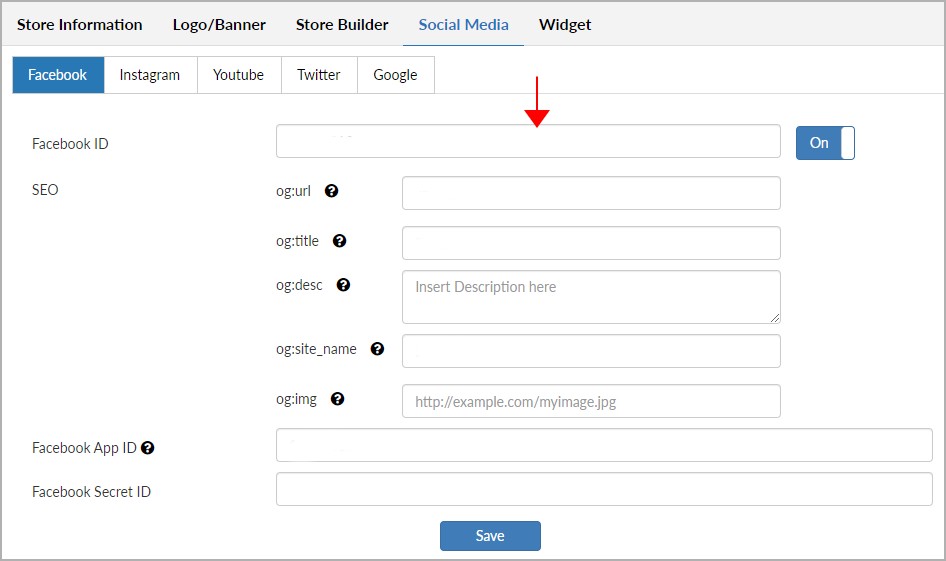The image size is (946, 561).
Task: Open the og:img help icon
Action: tap(338, 399)
